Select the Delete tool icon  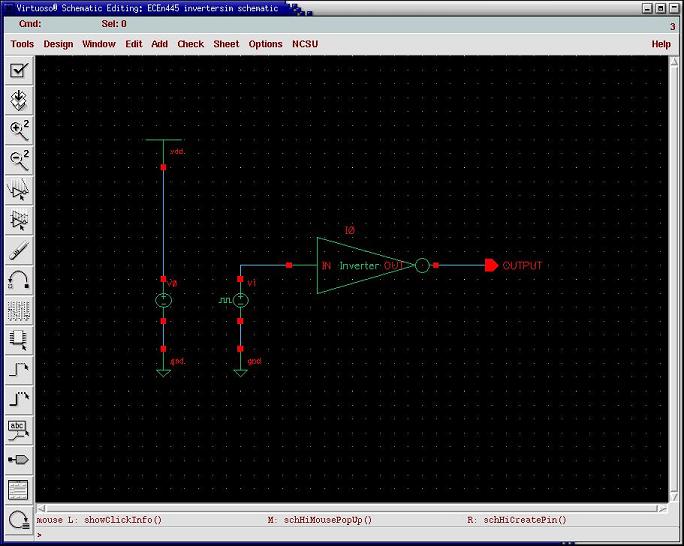click(19, 250)
